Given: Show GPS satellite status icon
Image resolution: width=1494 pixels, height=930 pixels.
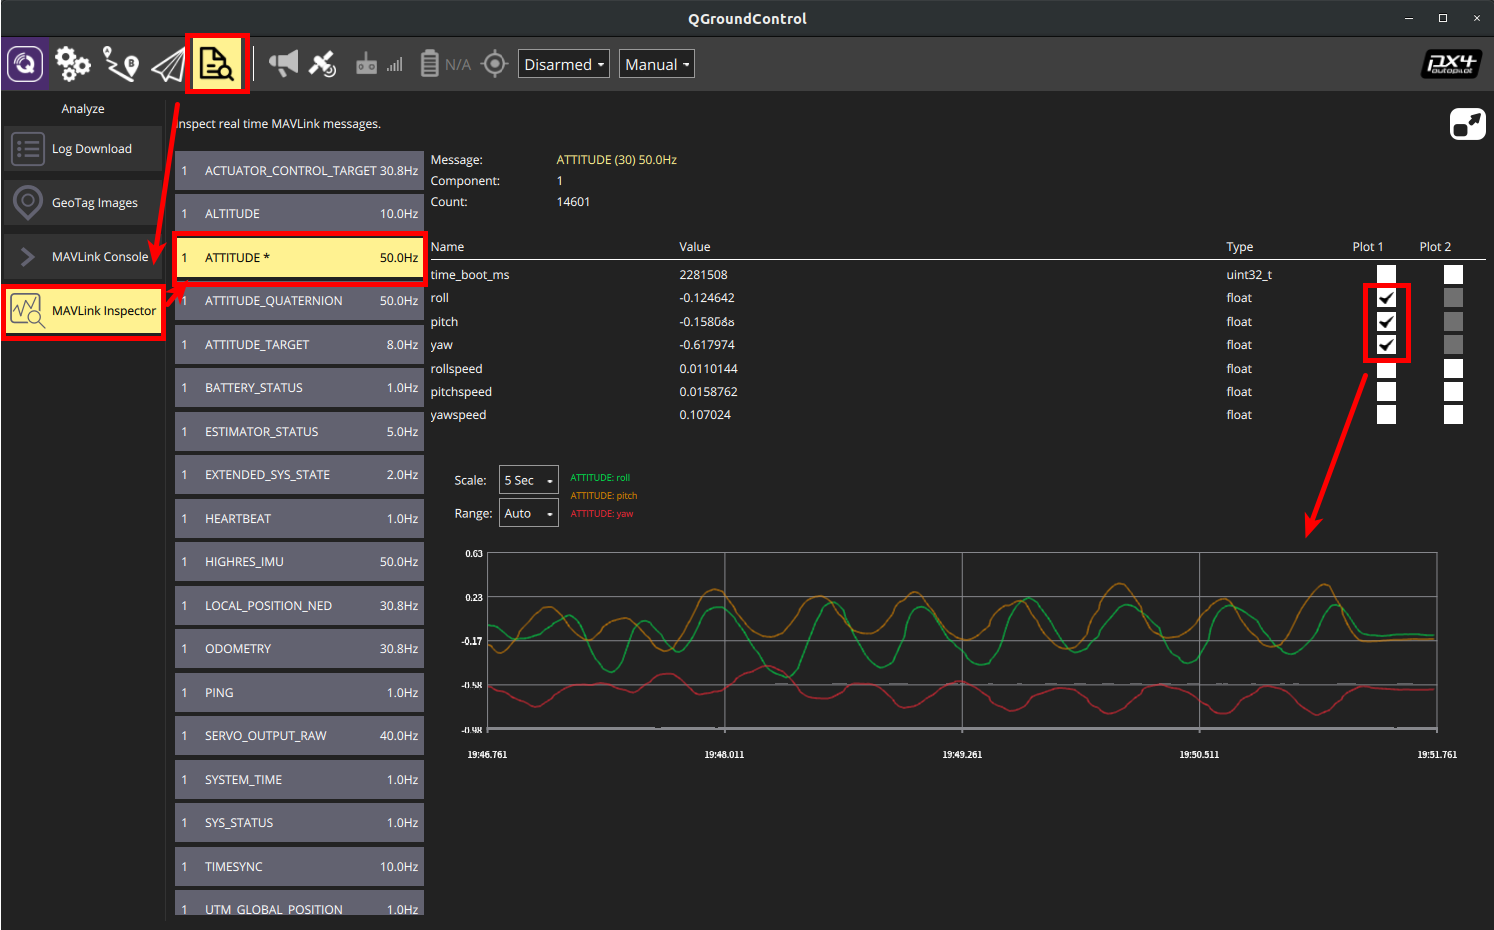Looking at the screenshot, I should 322,64.
